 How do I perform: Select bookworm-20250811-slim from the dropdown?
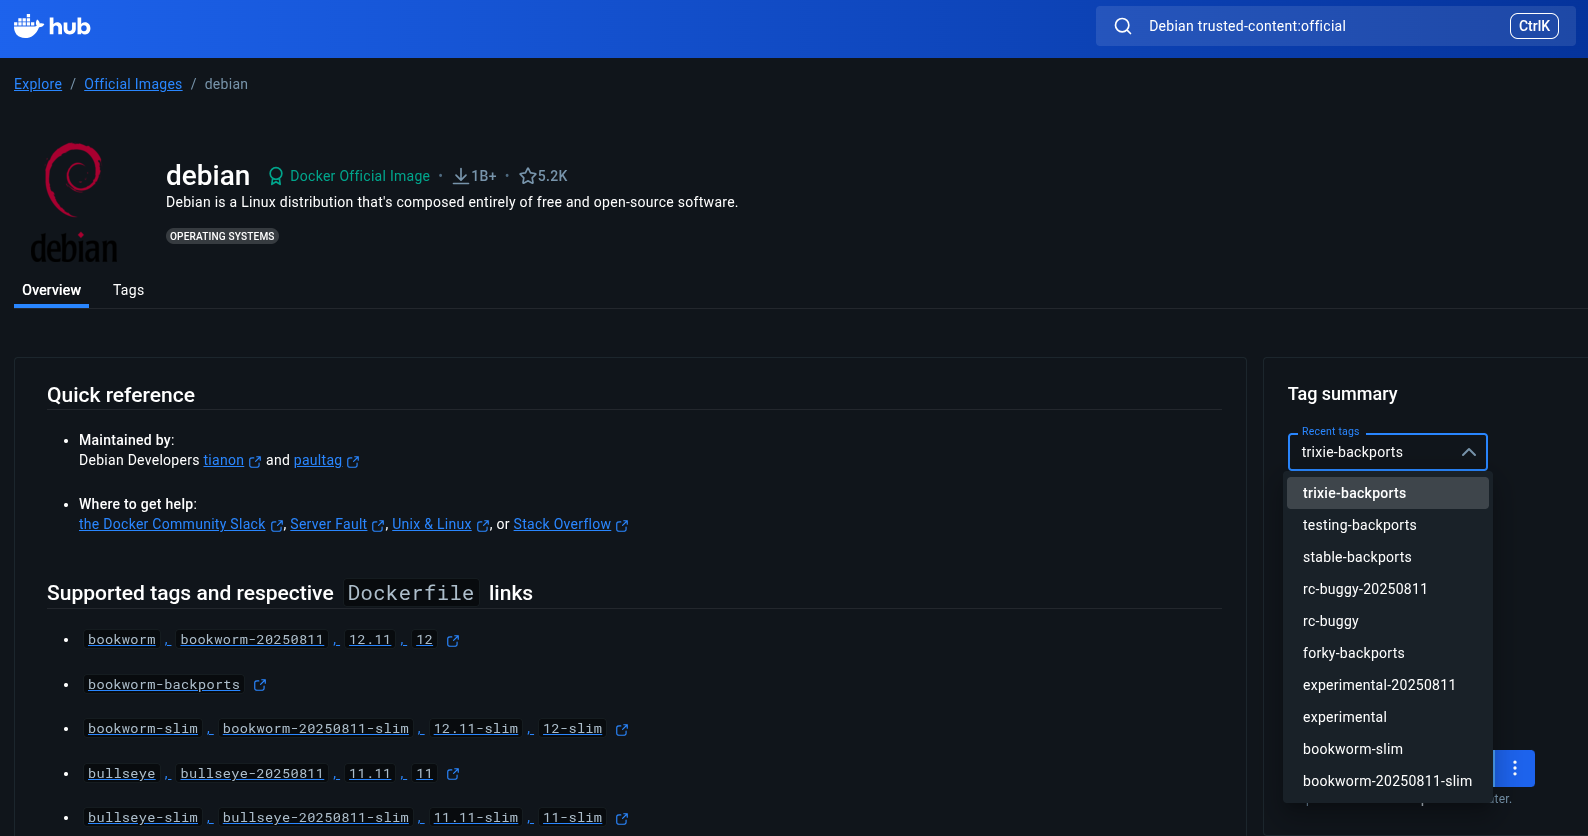1388,781
